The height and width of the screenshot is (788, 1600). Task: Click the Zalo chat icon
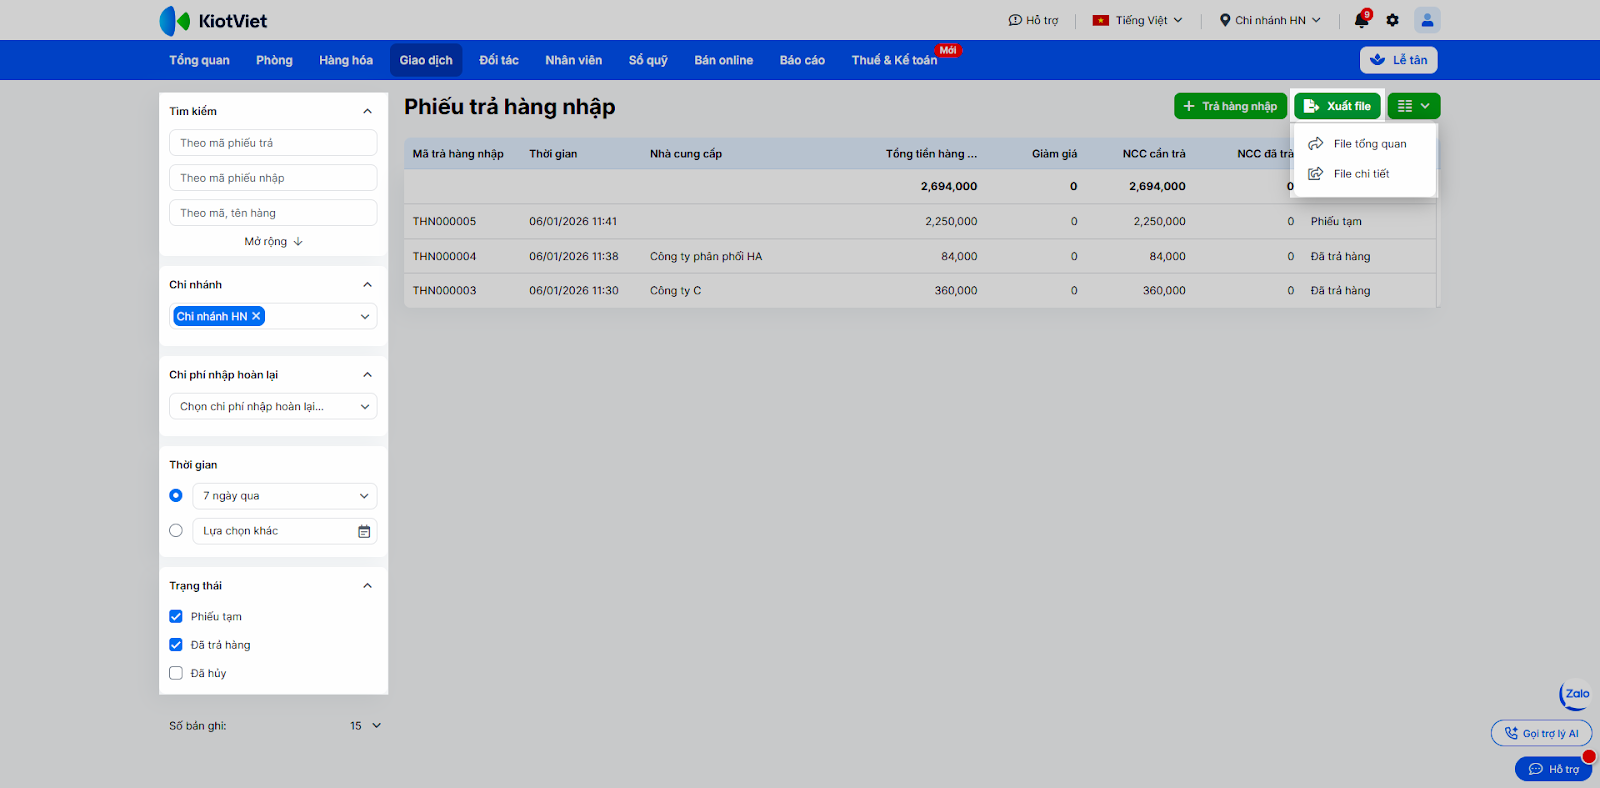[1576, 694]
